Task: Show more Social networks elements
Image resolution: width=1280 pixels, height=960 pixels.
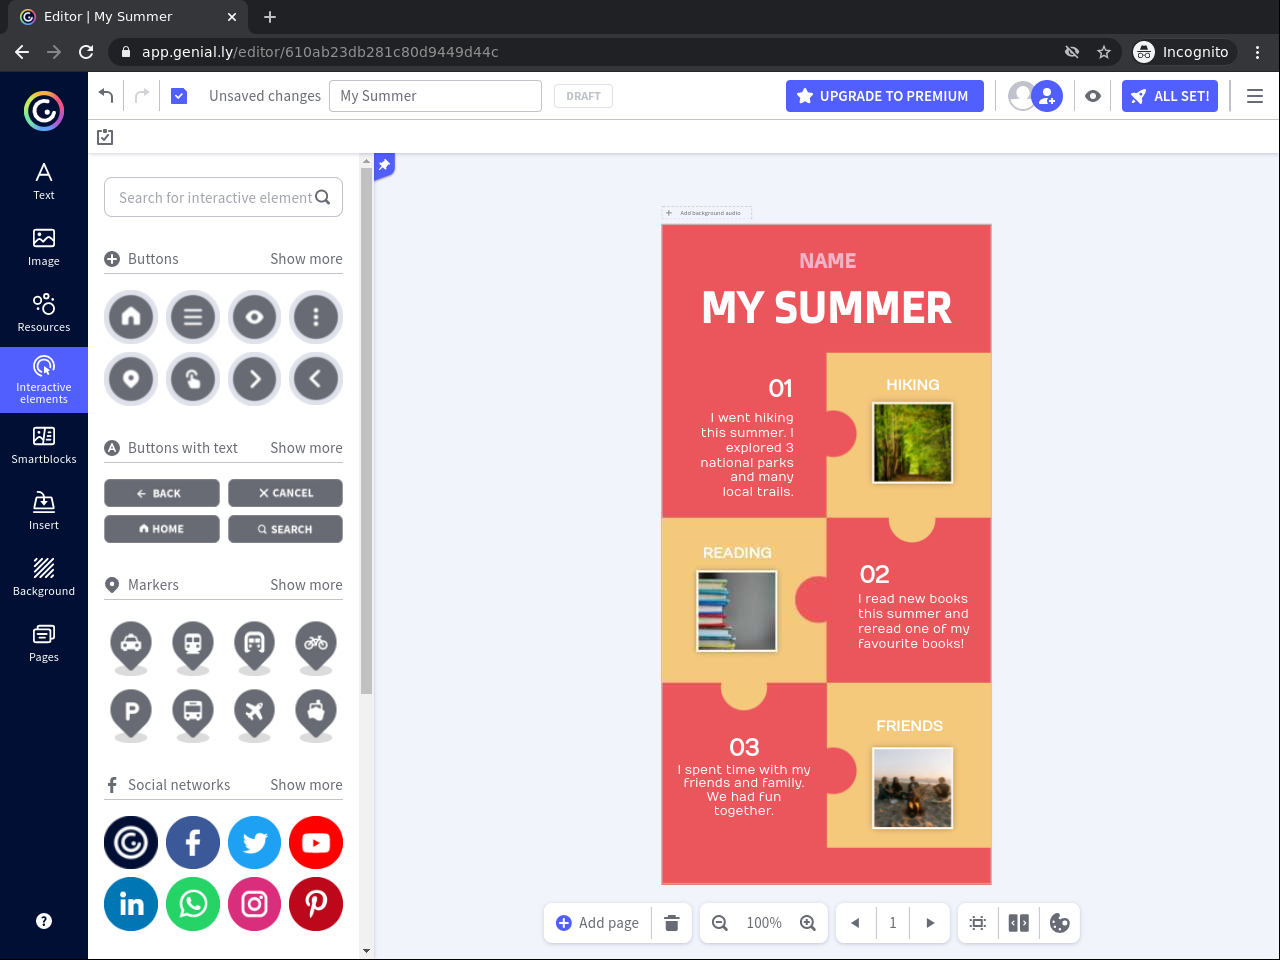Action: click(306, 785)
